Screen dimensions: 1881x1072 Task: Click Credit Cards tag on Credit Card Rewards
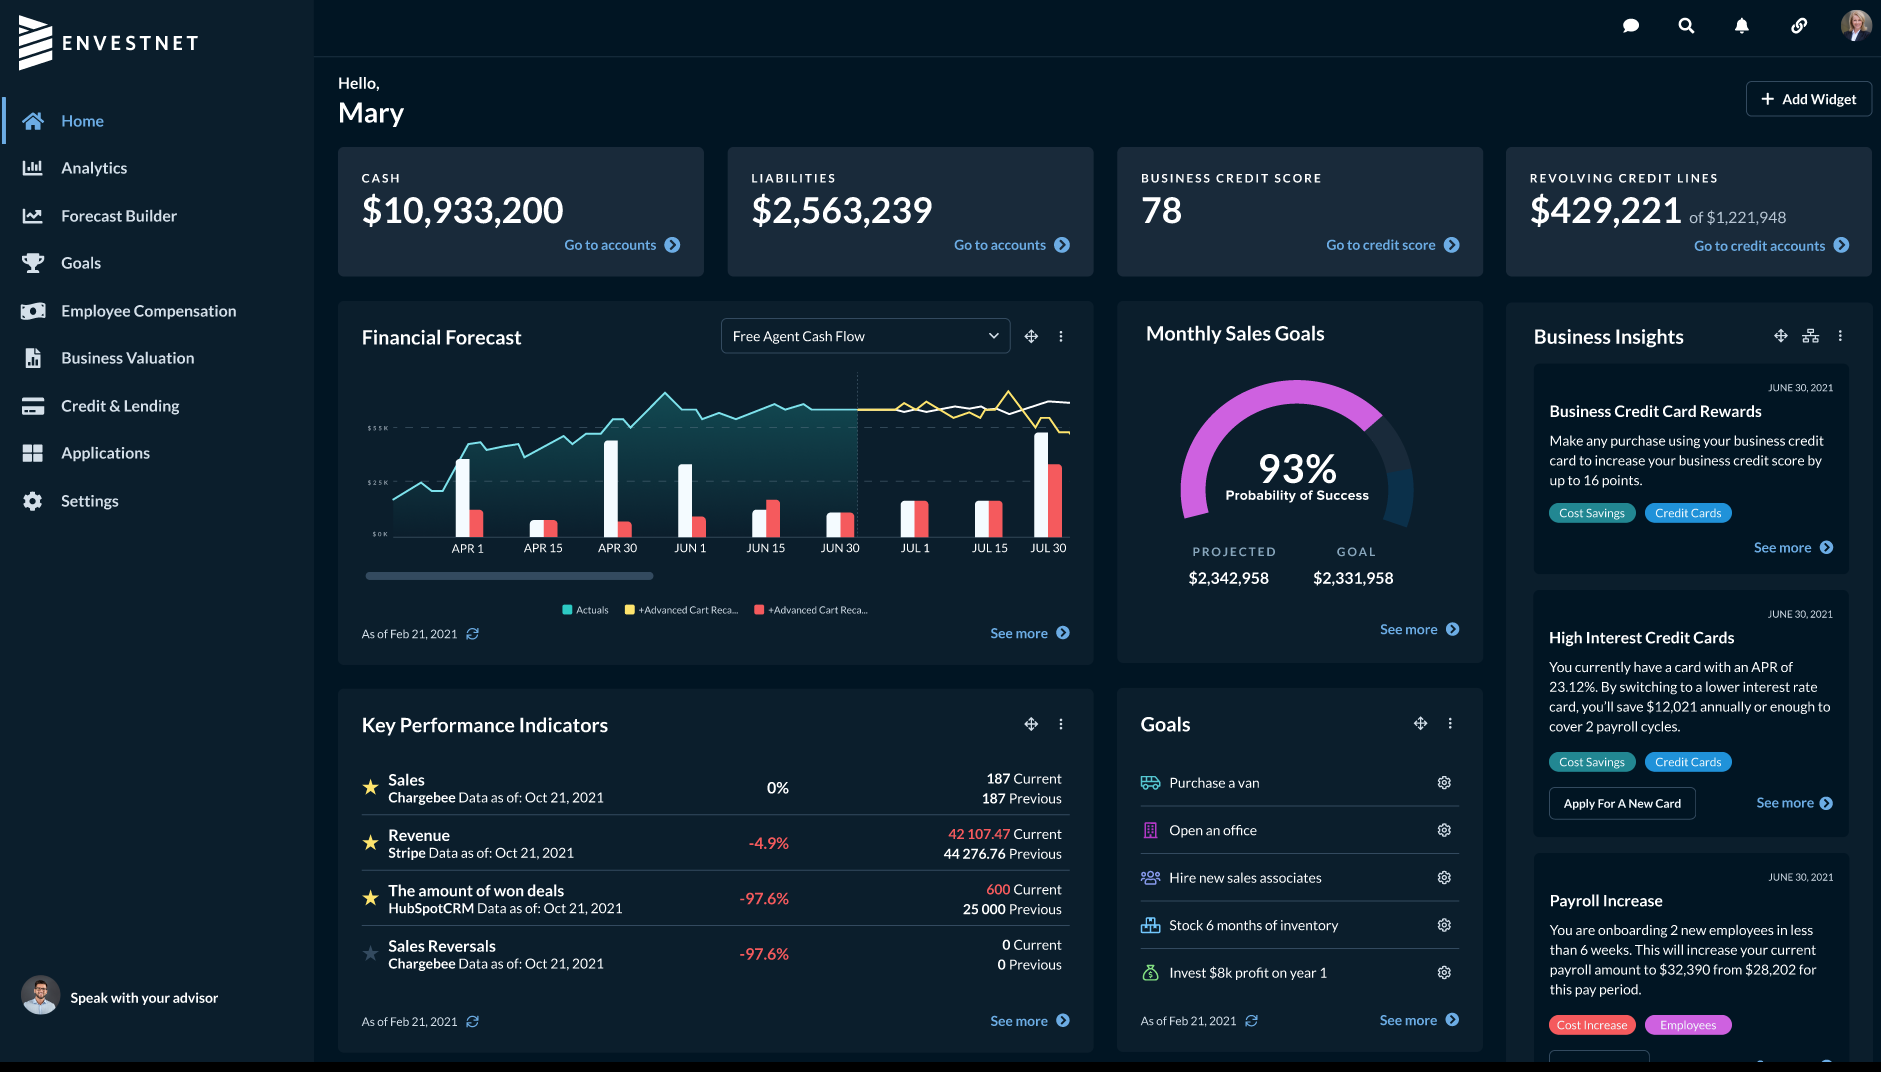tap(1688, 513)
